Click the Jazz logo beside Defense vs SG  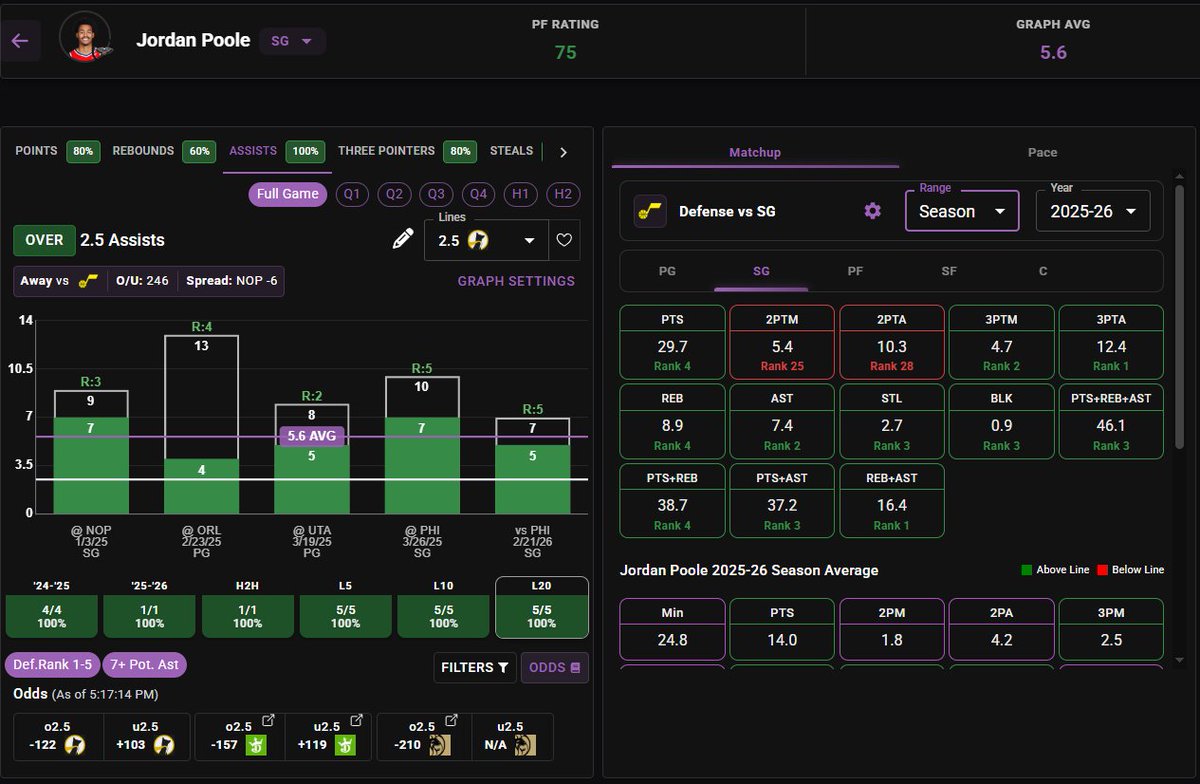point(650,211)
